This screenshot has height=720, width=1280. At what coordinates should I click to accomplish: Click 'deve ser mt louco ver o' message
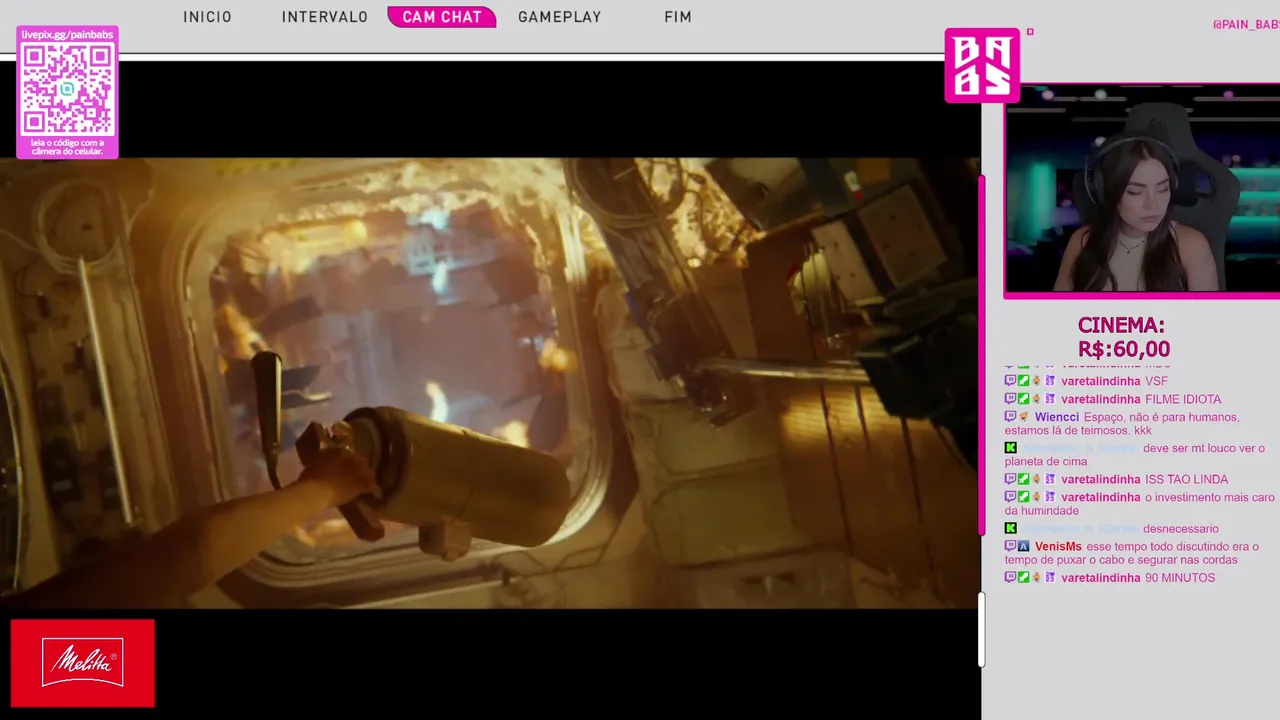[x=1135, y=455]
